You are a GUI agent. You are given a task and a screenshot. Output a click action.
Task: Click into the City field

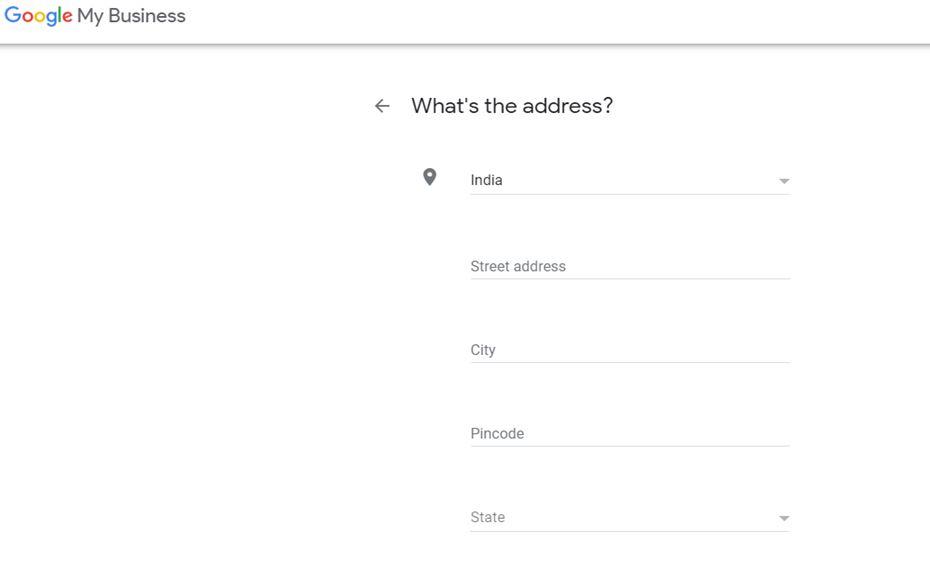[x=630, y=350]
